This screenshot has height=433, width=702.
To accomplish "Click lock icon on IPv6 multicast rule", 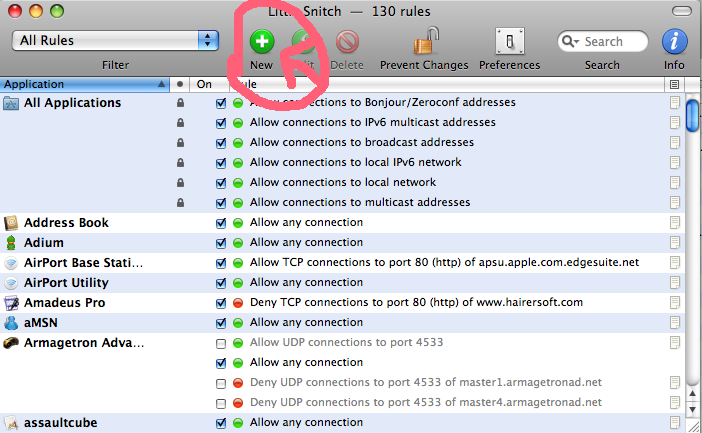I will [x=180, y=123].
